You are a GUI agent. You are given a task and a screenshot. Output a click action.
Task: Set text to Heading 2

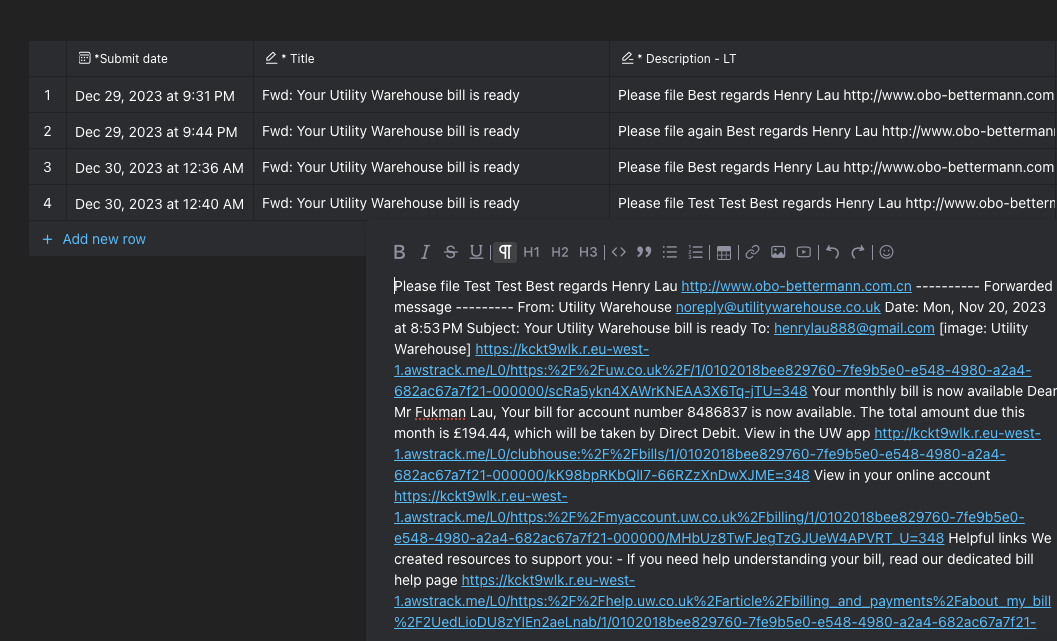pos(560,252)
